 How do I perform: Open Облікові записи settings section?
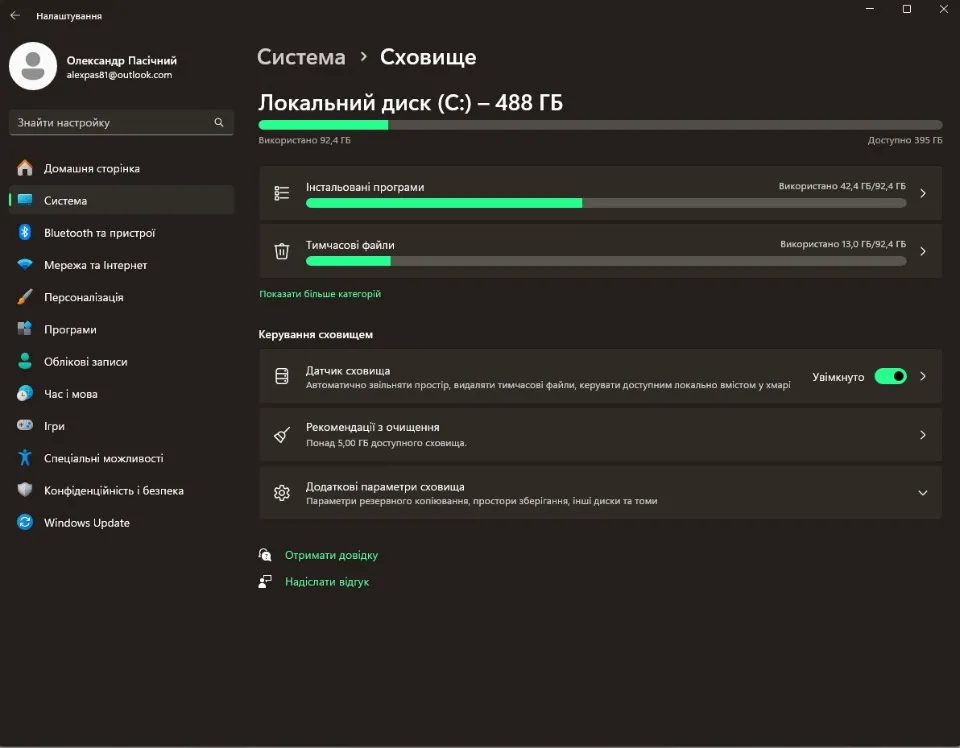coord(85,362)
